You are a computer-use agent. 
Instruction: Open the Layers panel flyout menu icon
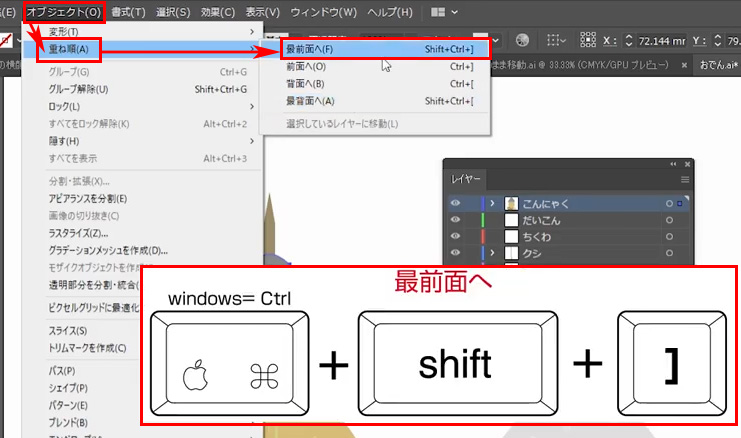click(685, 180)
